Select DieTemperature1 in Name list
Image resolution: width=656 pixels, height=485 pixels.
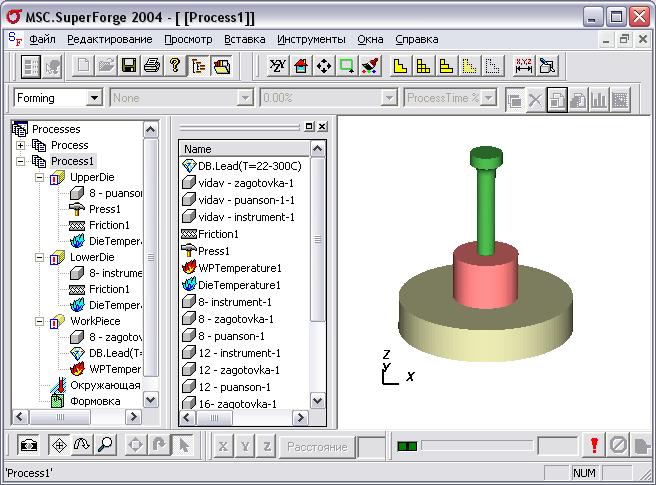point(239,285)
